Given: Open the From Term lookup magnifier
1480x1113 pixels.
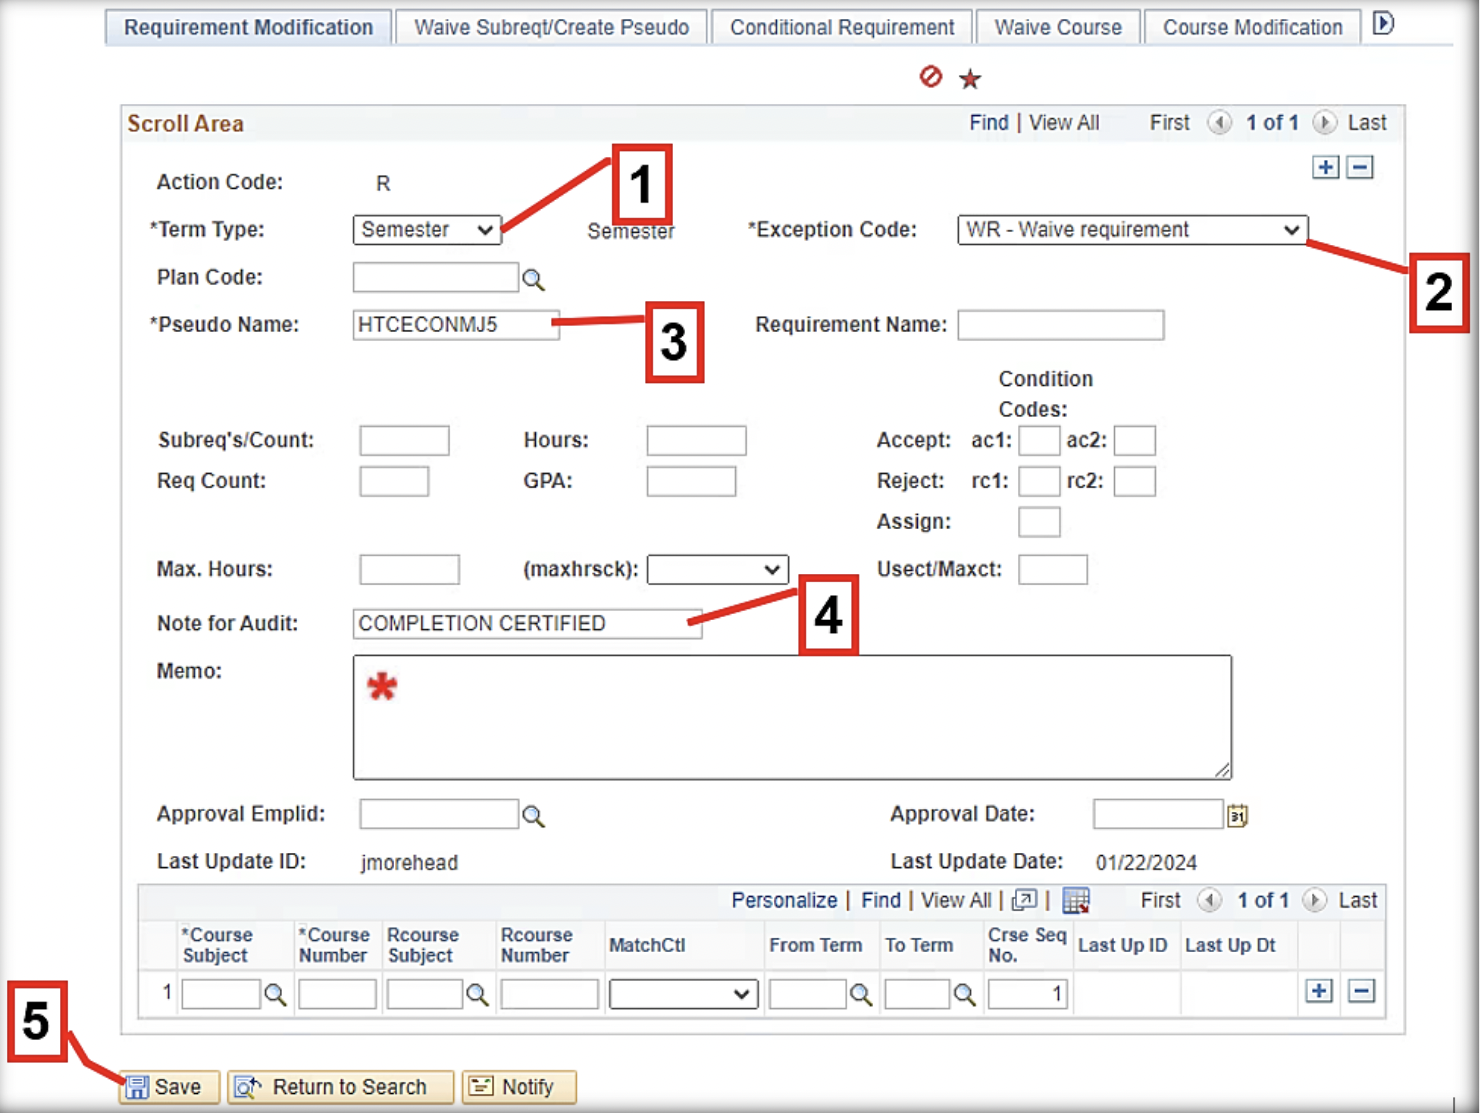Looking at the screenshot, I should pos(860,994).
